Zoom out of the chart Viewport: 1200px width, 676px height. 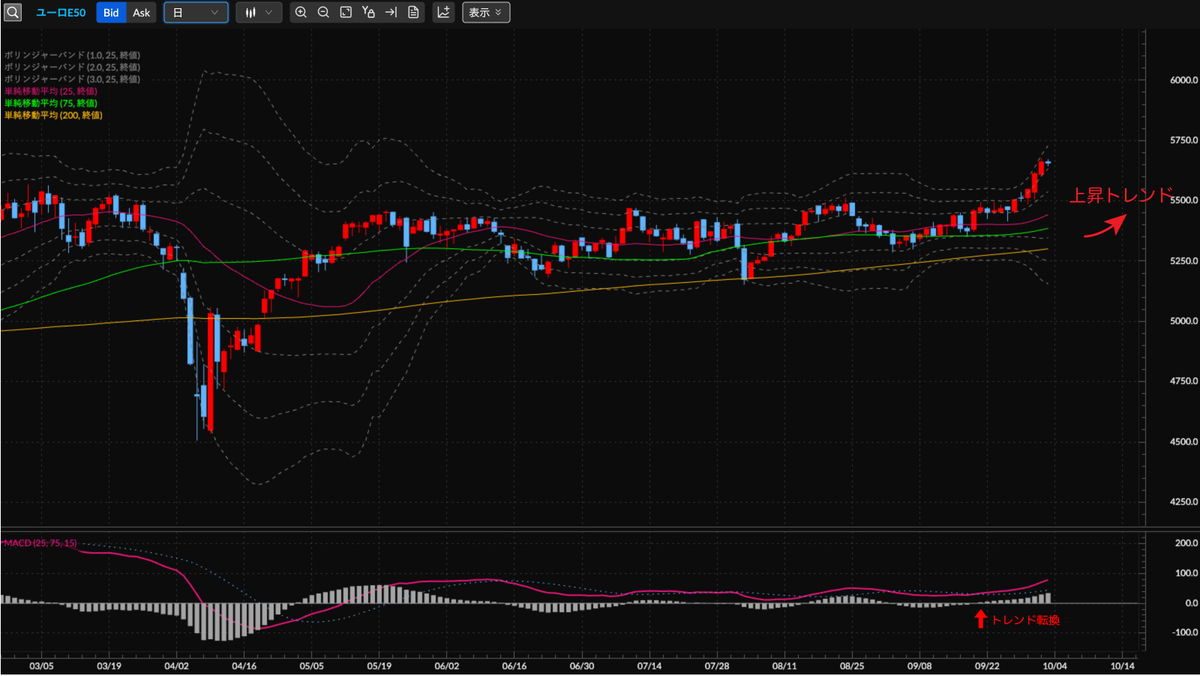point(323,13)
